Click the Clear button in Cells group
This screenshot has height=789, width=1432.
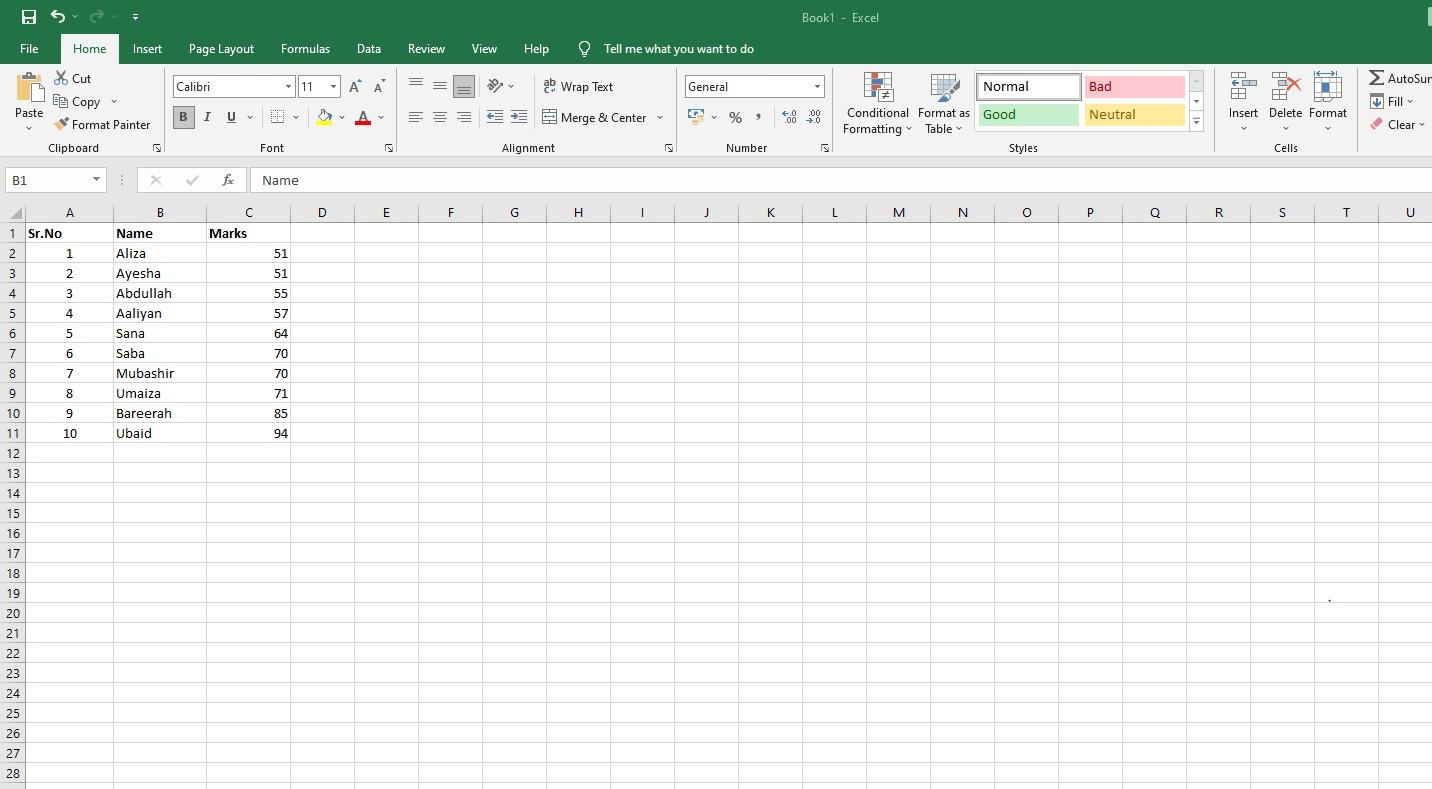tap(1398, 124)
